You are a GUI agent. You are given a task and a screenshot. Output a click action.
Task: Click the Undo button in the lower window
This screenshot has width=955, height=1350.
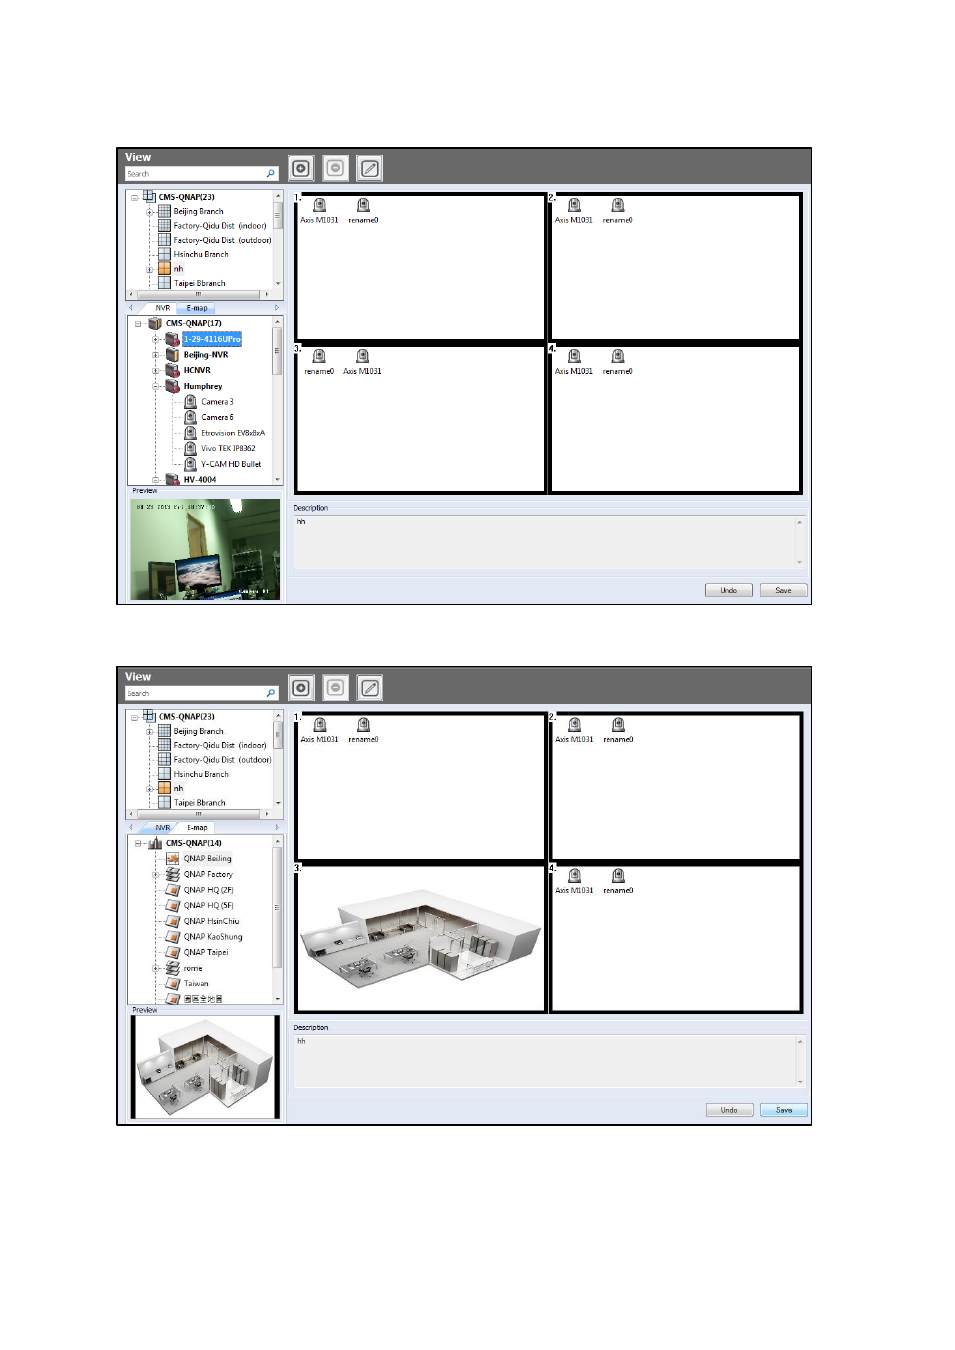(x=729, y=1110)
